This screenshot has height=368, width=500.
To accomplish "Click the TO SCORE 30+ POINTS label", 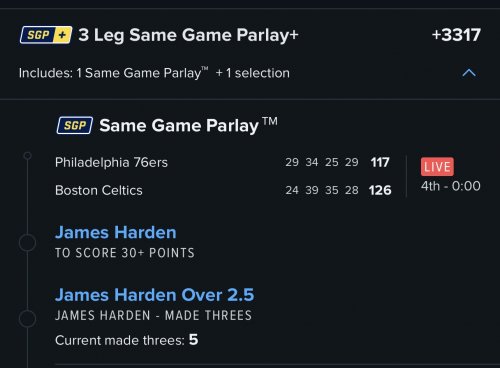I will [125, 253].
